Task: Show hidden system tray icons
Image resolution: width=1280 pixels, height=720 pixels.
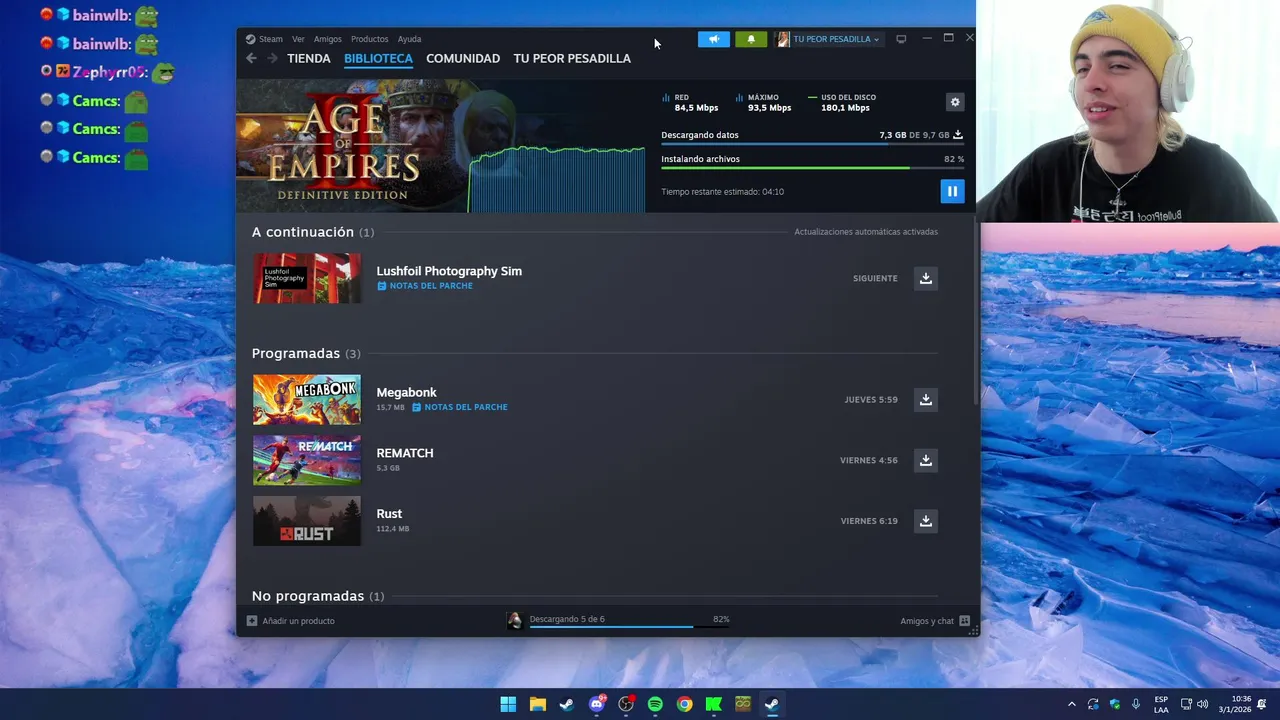Action: coord(1072,704)
